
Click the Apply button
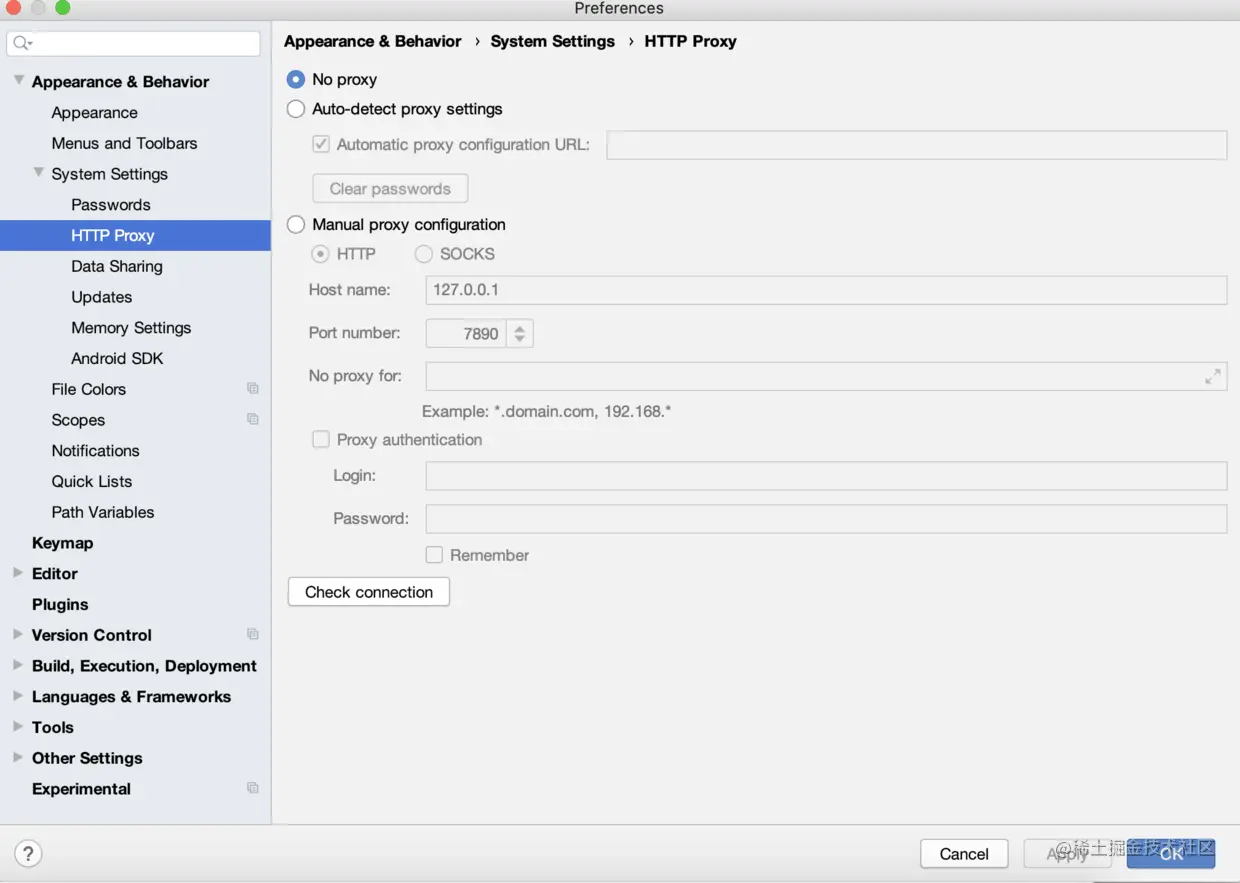point(1067,854)
